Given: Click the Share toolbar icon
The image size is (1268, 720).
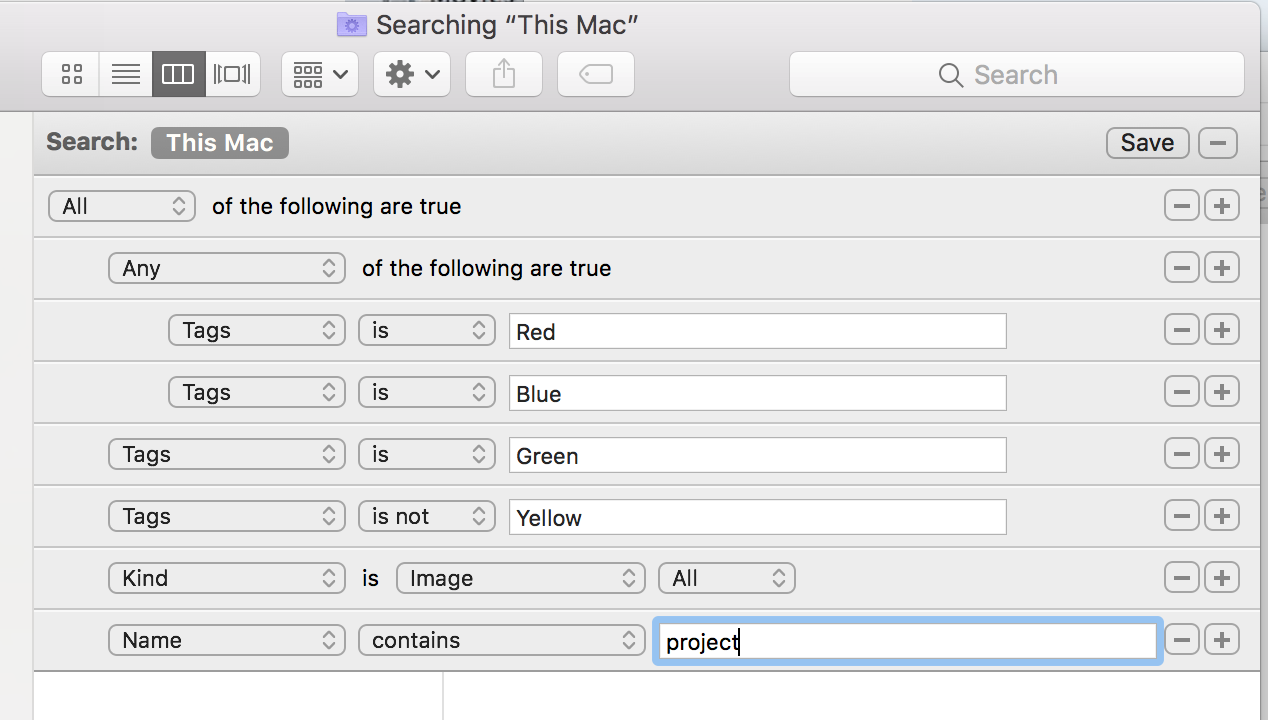Looking at the screenshot, I should tap(504, 74).
